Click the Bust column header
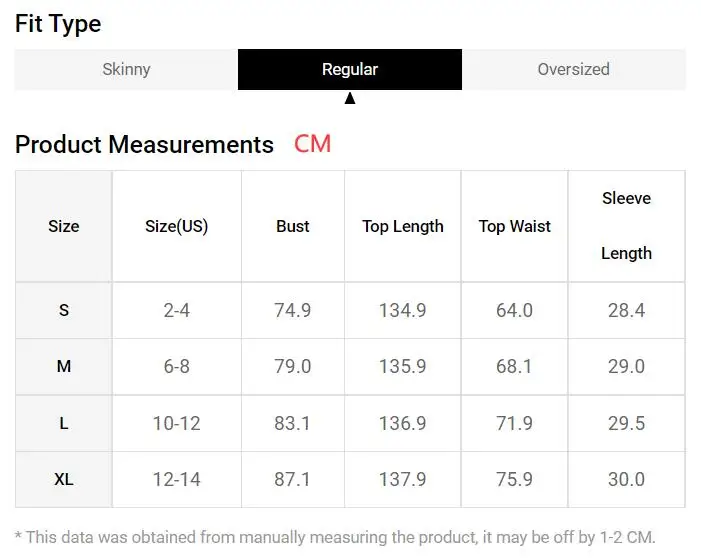 [x=293, y=226]
